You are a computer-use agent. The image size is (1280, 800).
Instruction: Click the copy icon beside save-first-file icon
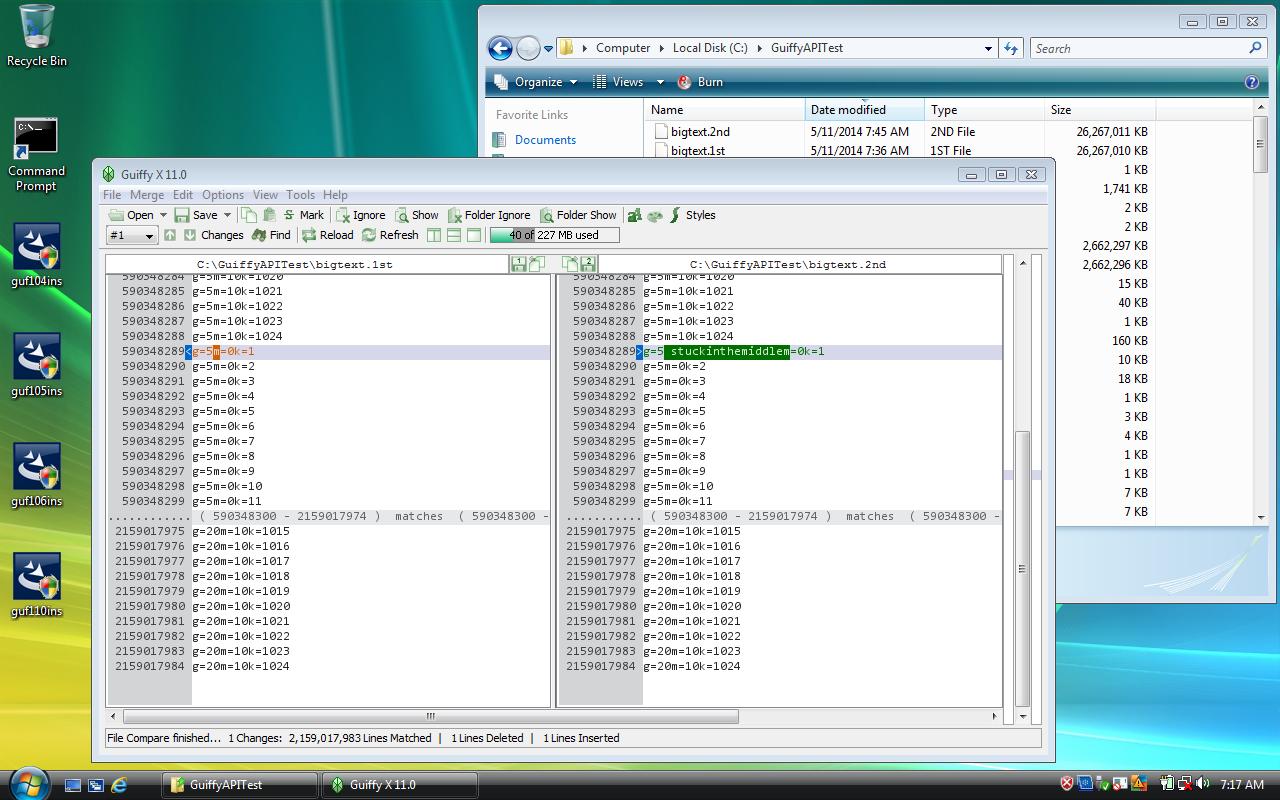tap(537, 264)
